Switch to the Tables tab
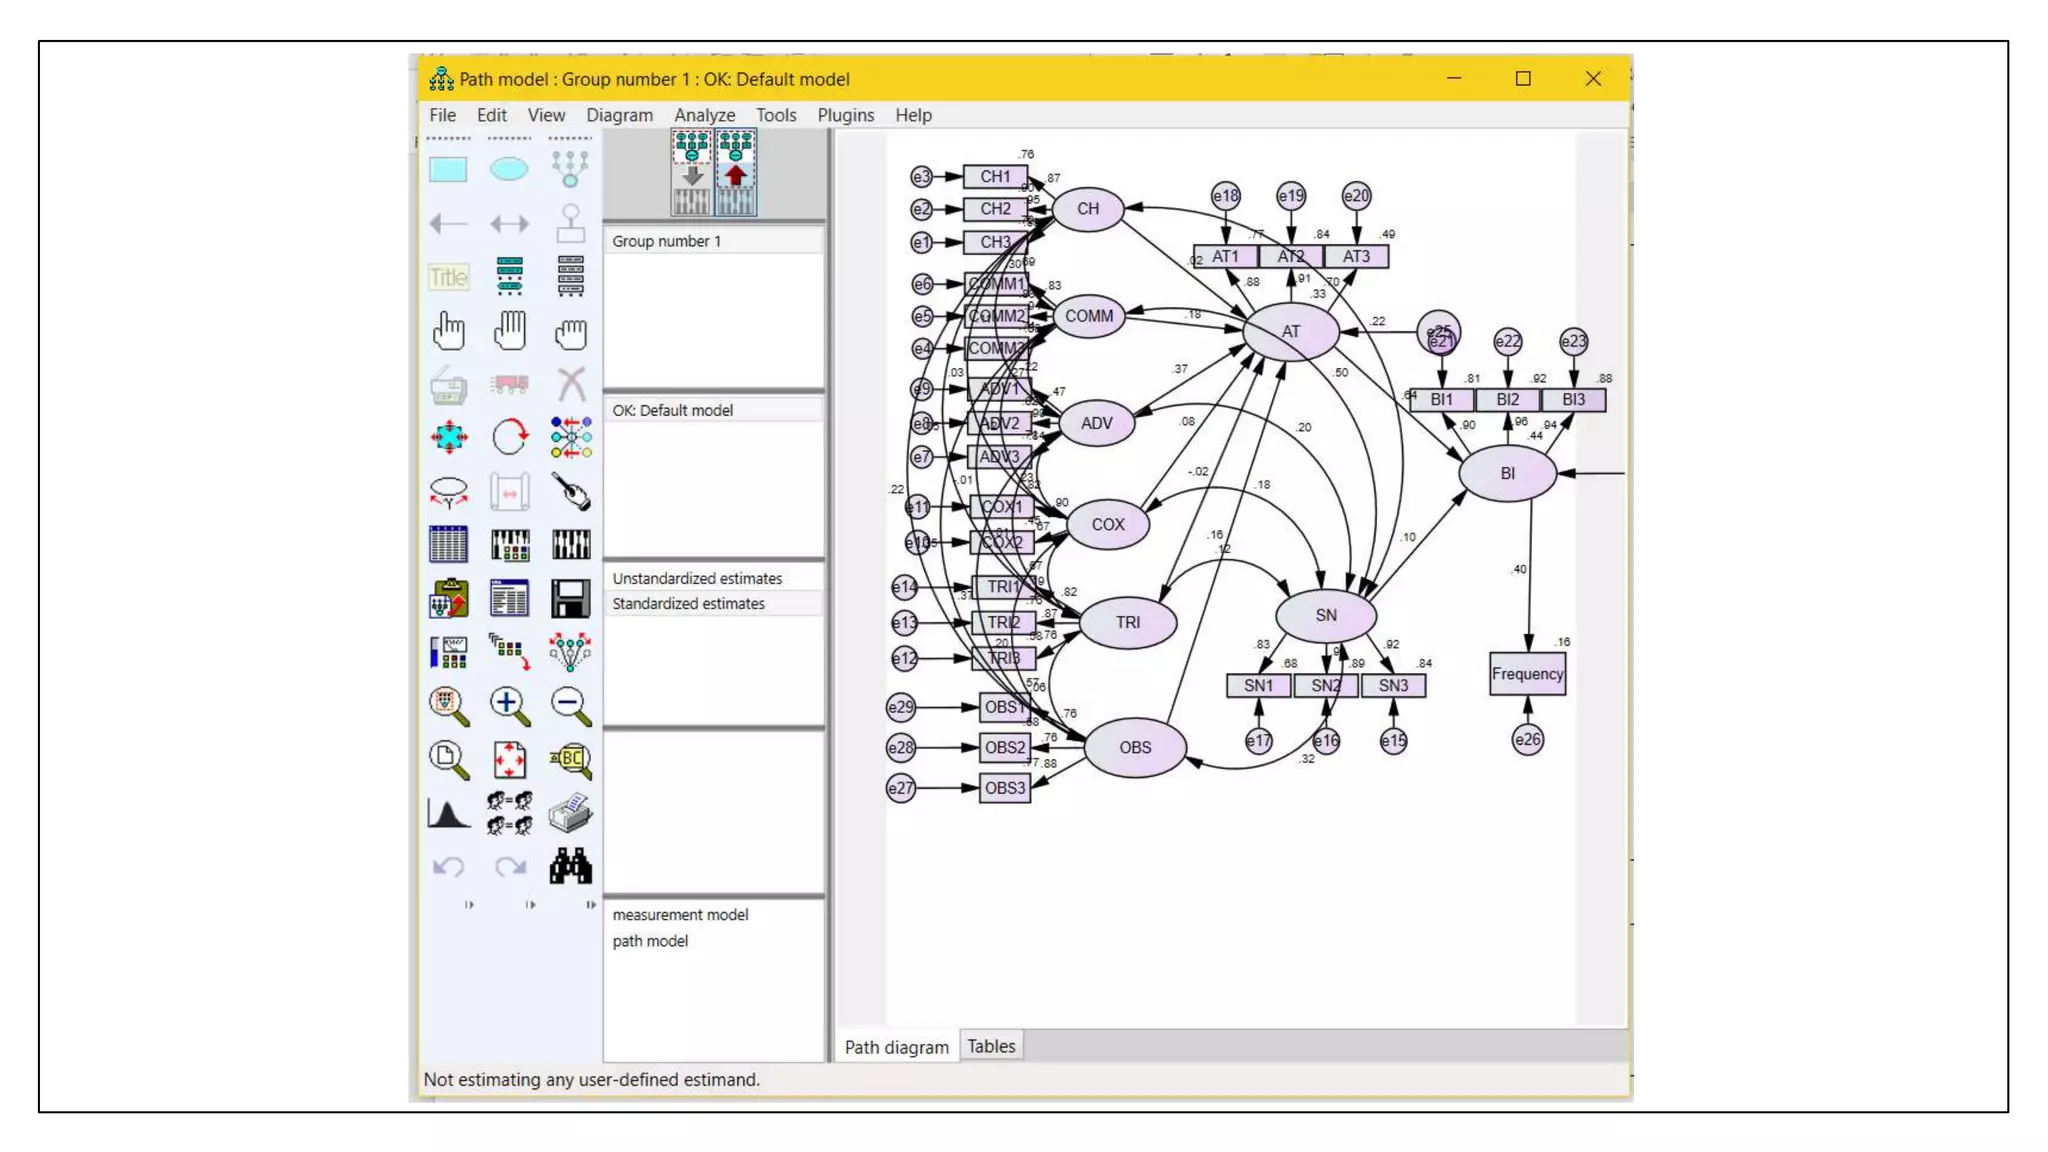Viewport: 2048px width, 1152px height. tap(991, 1046)
